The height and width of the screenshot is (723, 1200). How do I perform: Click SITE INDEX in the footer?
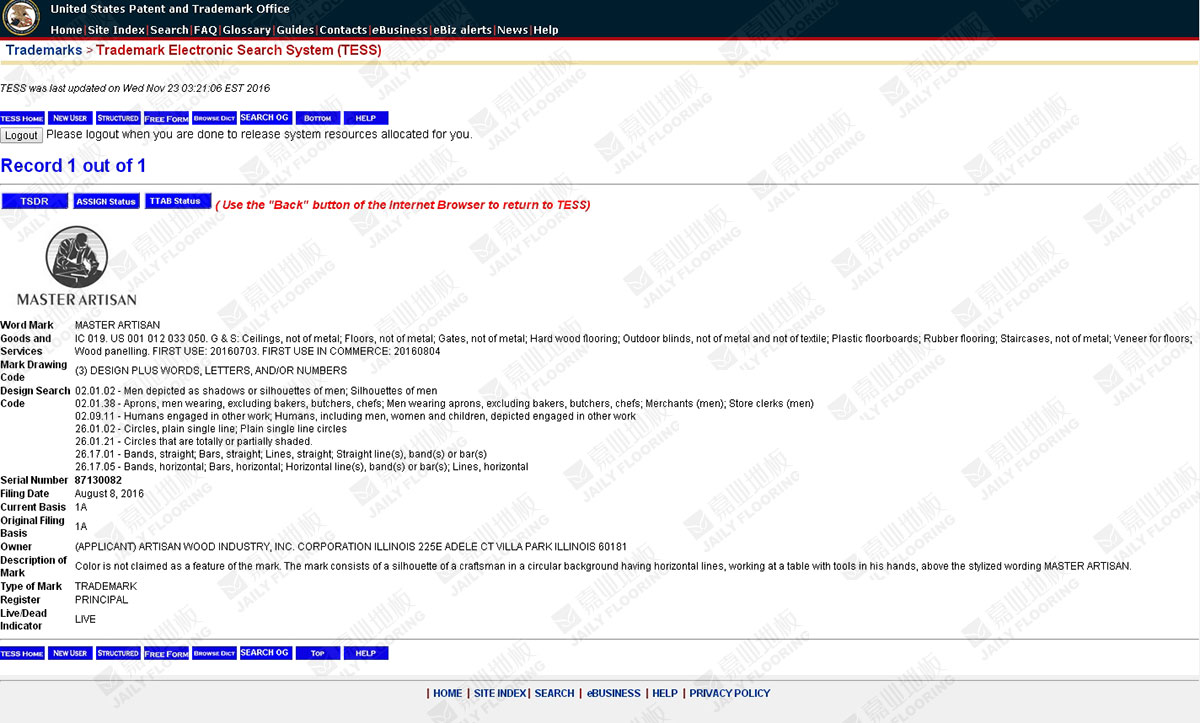[500, 693]
